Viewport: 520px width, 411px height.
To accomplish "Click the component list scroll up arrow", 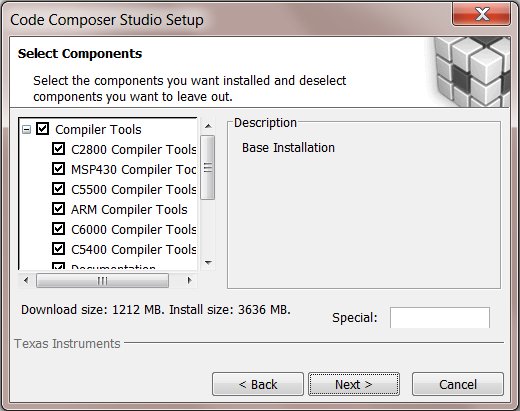I will (x=208, y=126).
